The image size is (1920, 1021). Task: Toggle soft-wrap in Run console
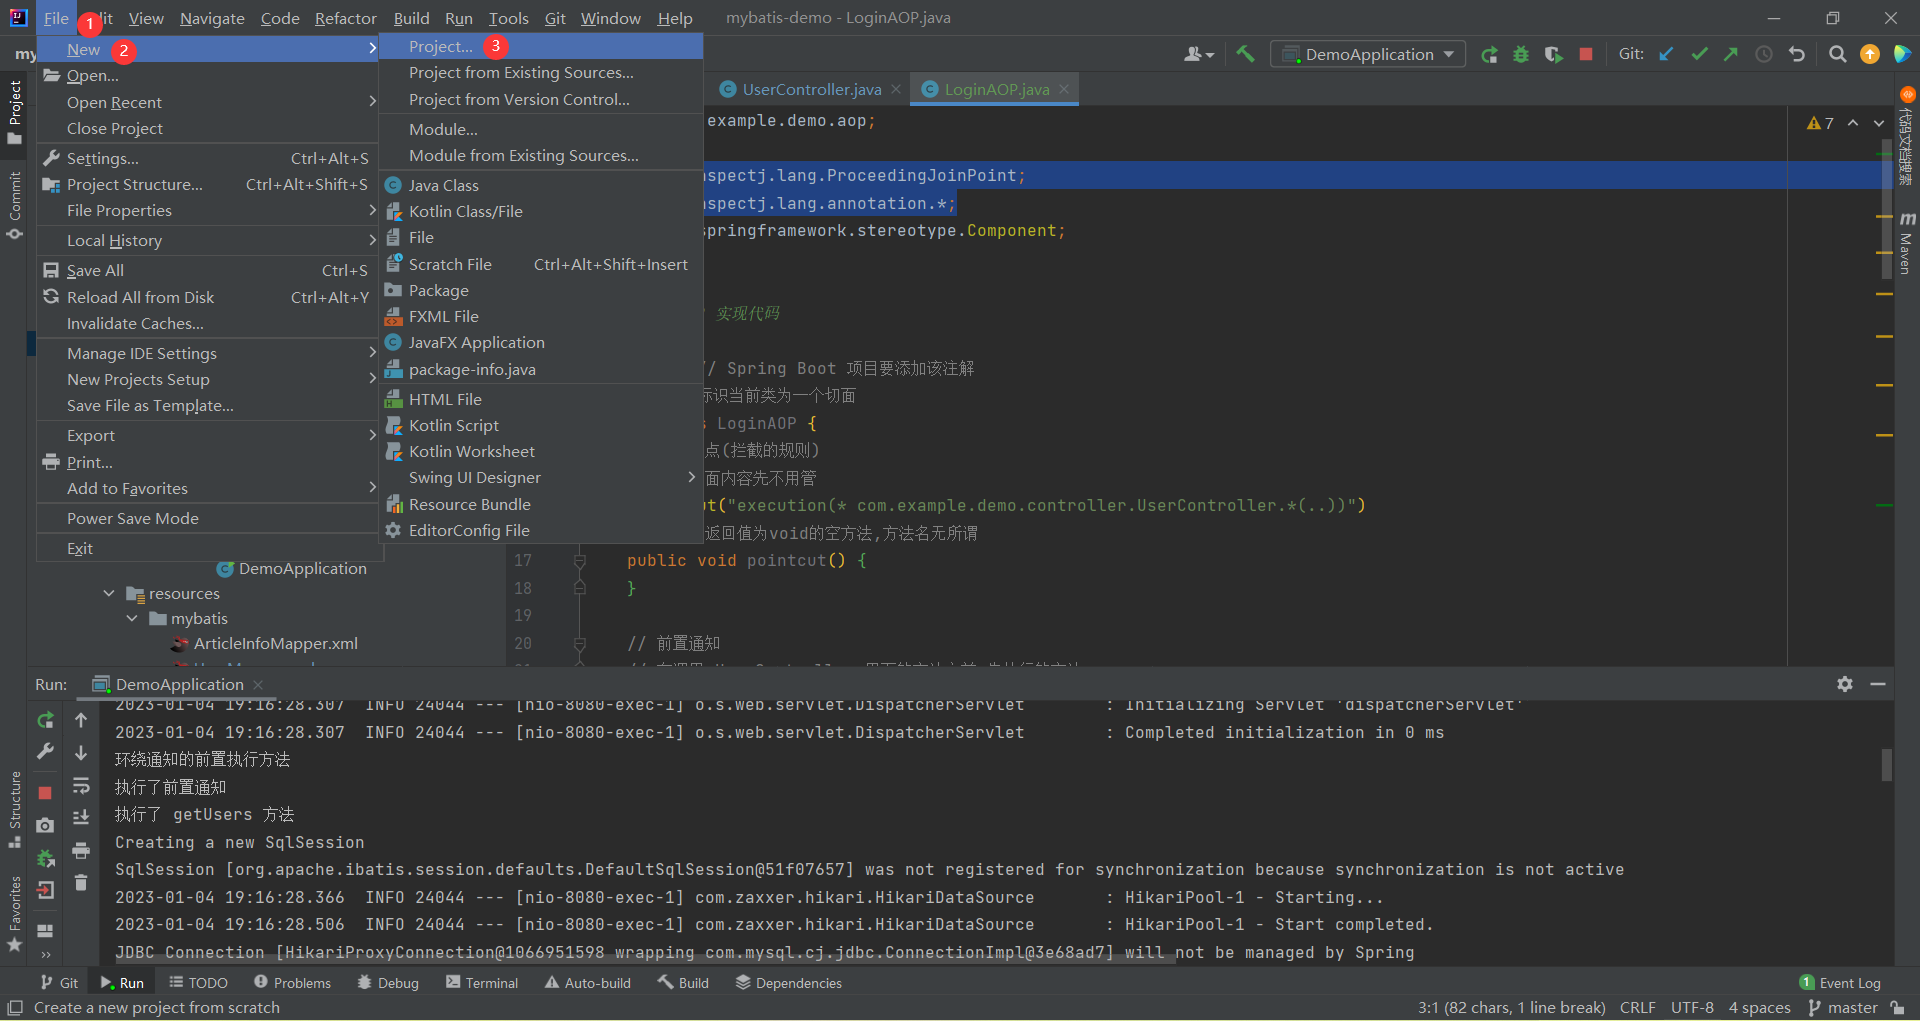coord(81,785)
